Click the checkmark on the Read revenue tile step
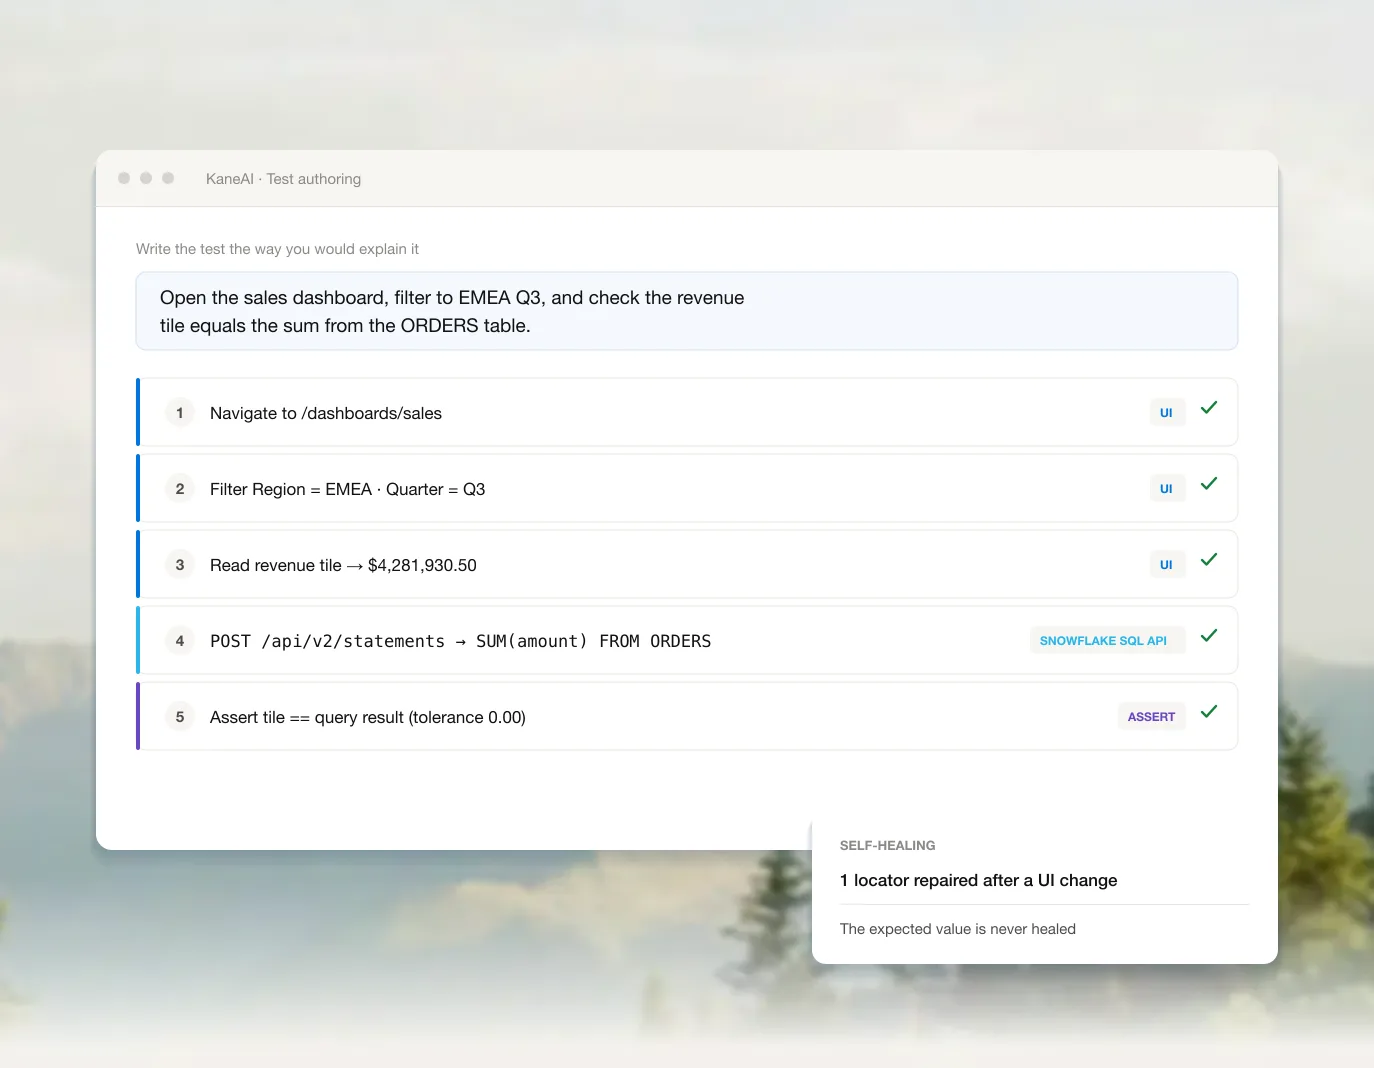The height and width of the screenshot is (1068, 1374). tap(1209, 560)
